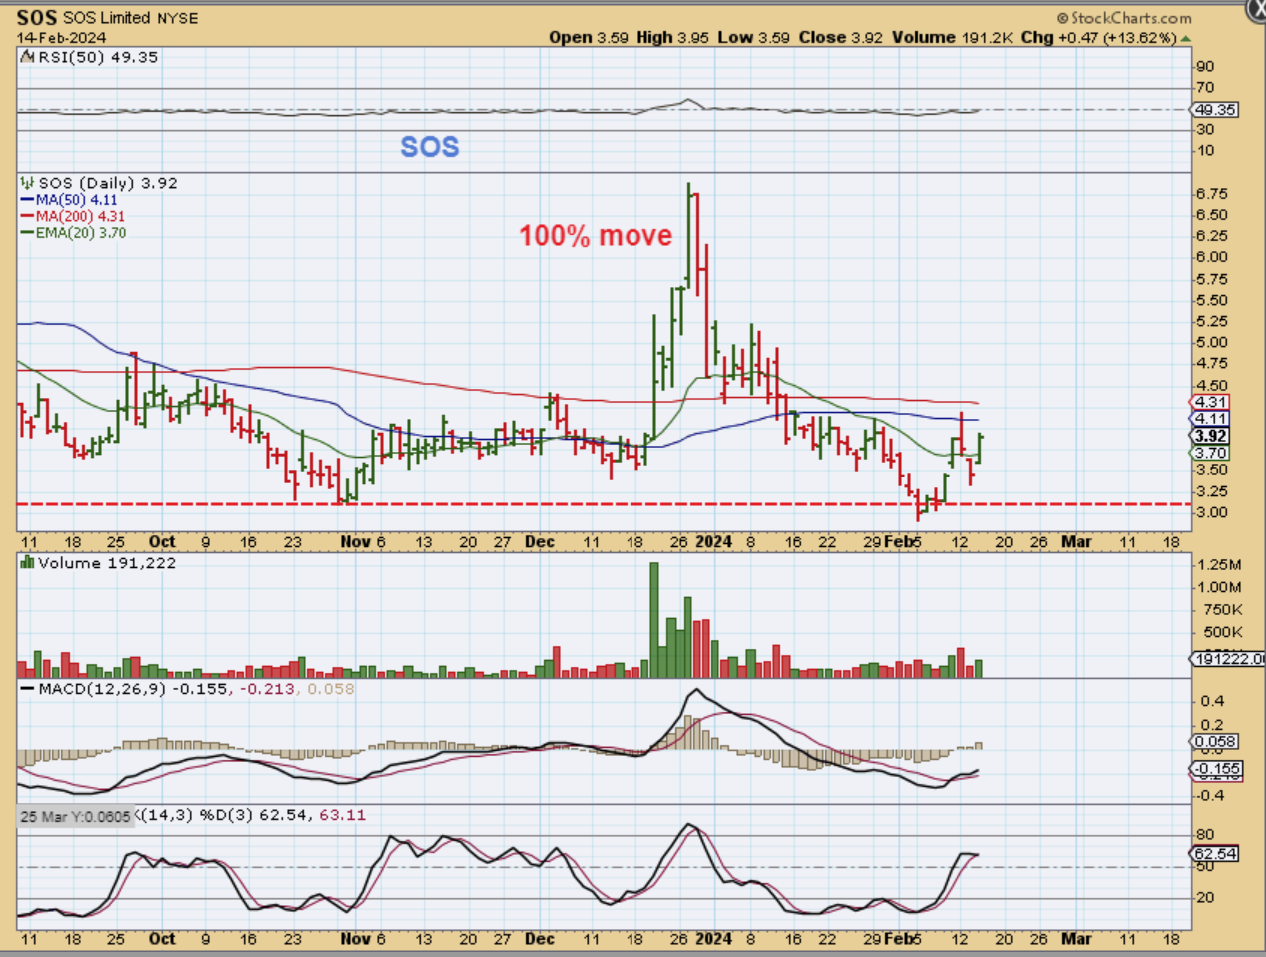
Task: Select the blue SOS text annotation
Action: [429, 147]
